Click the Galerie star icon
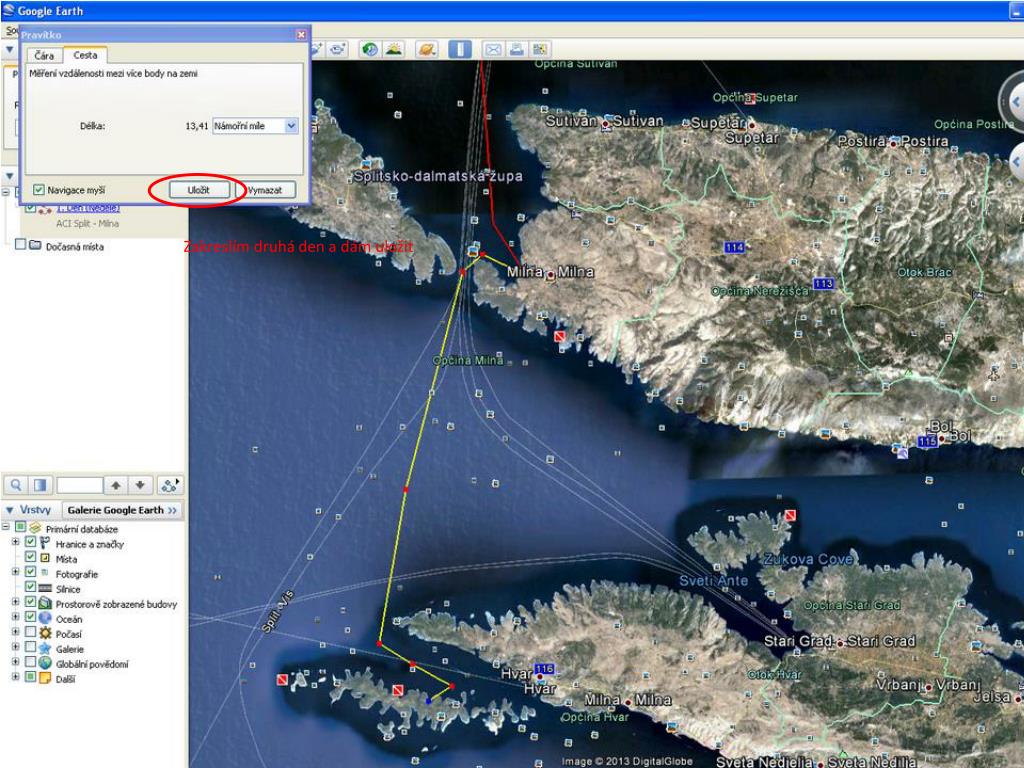The width and height of the screenshot is (1024, 768). click(45, 648)
